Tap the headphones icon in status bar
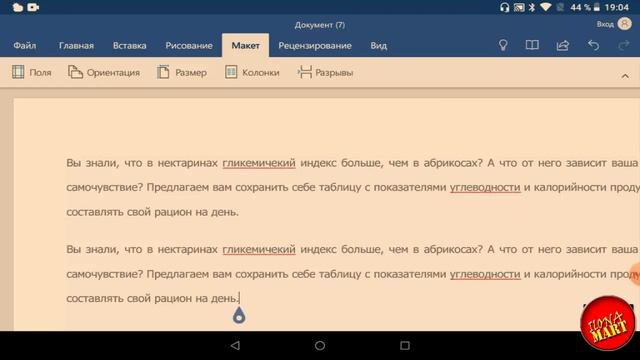This screenshot has height=360, width=640. [x=504, y=7]
